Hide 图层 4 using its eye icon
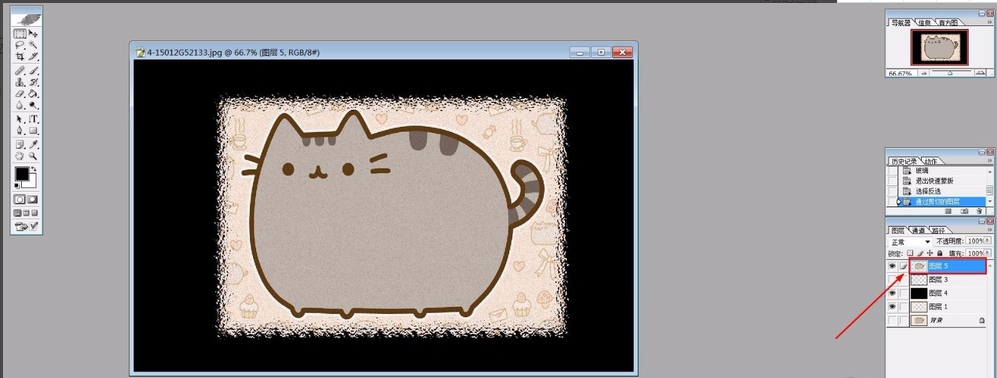The height and width of the screenshot is (378, 997). click(x=892, y=293)
